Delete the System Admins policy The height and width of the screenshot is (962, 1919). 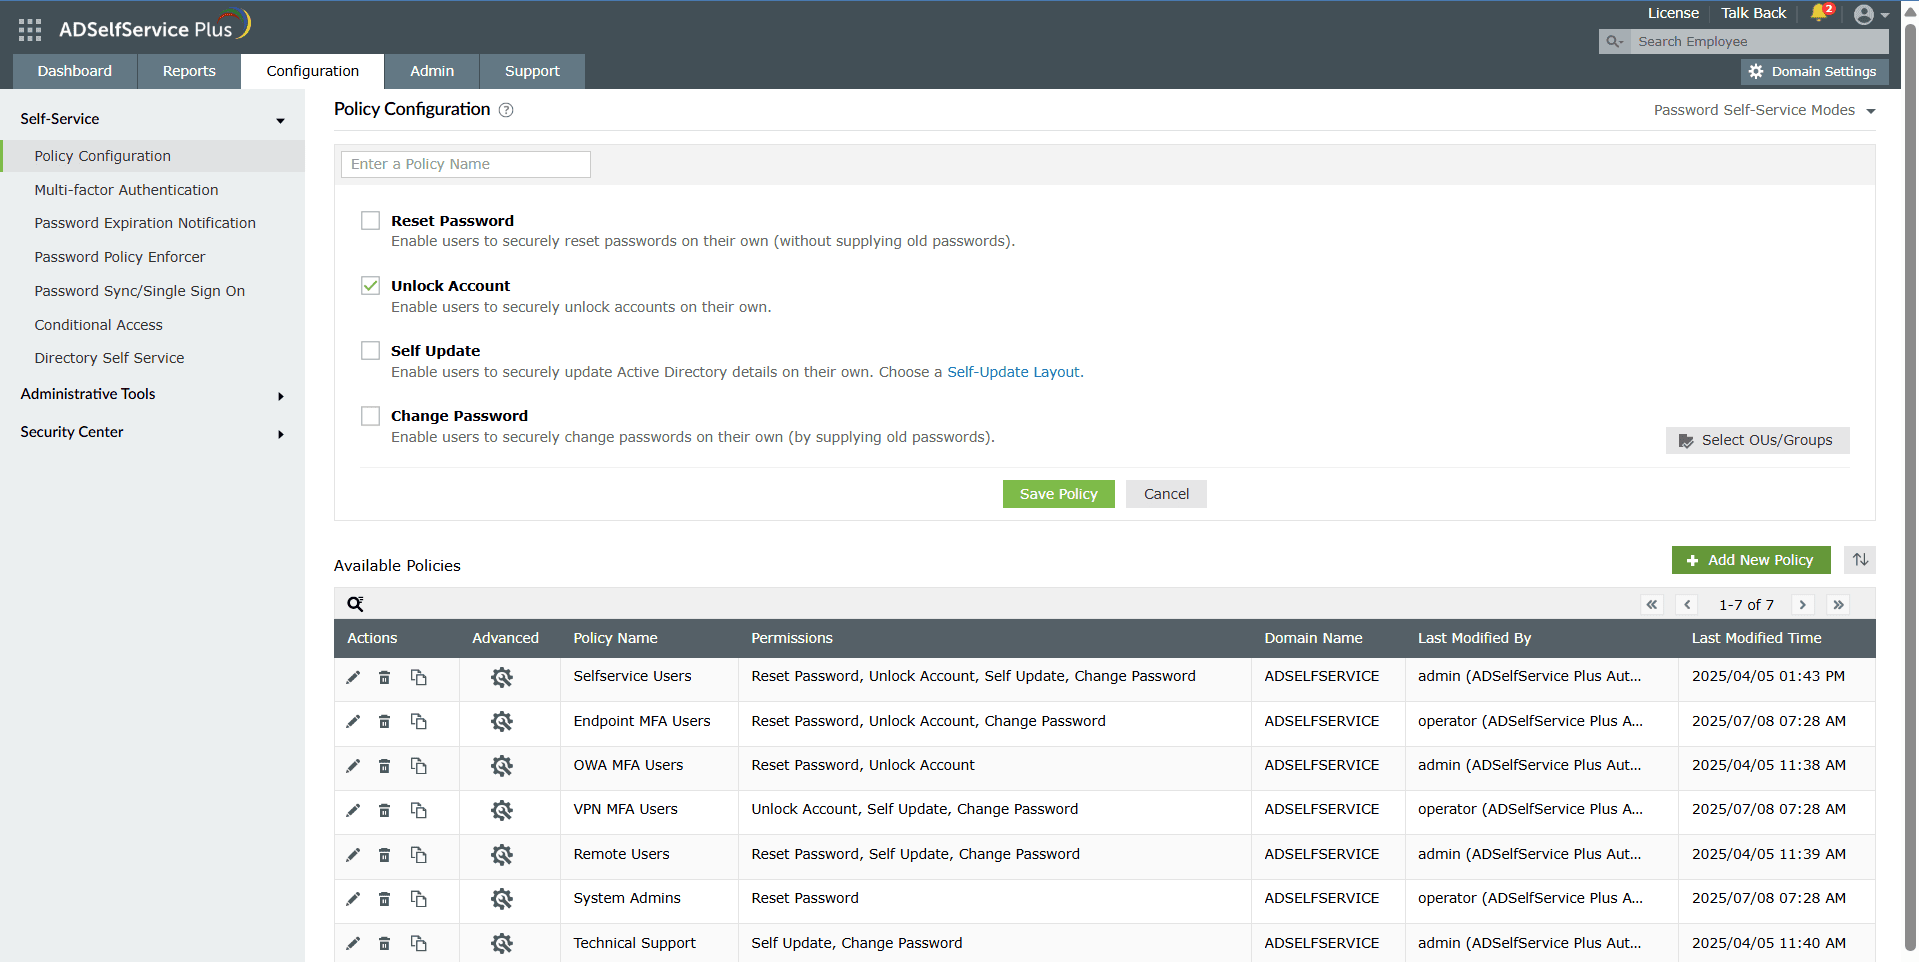click(384, 899)
